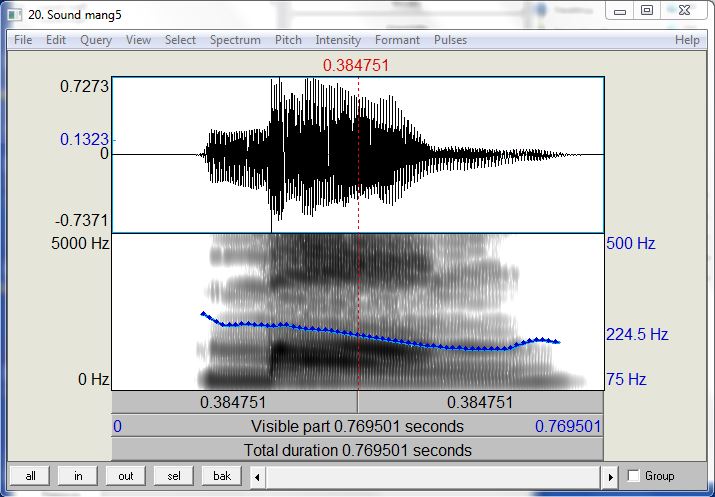Screen dimensions: 715x497
Task: Play the Total duration bar
Action: (x=358, y=450)
